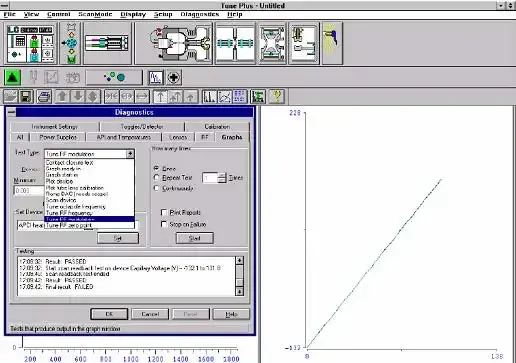
Task: Click the Set button
Action: 118,238
